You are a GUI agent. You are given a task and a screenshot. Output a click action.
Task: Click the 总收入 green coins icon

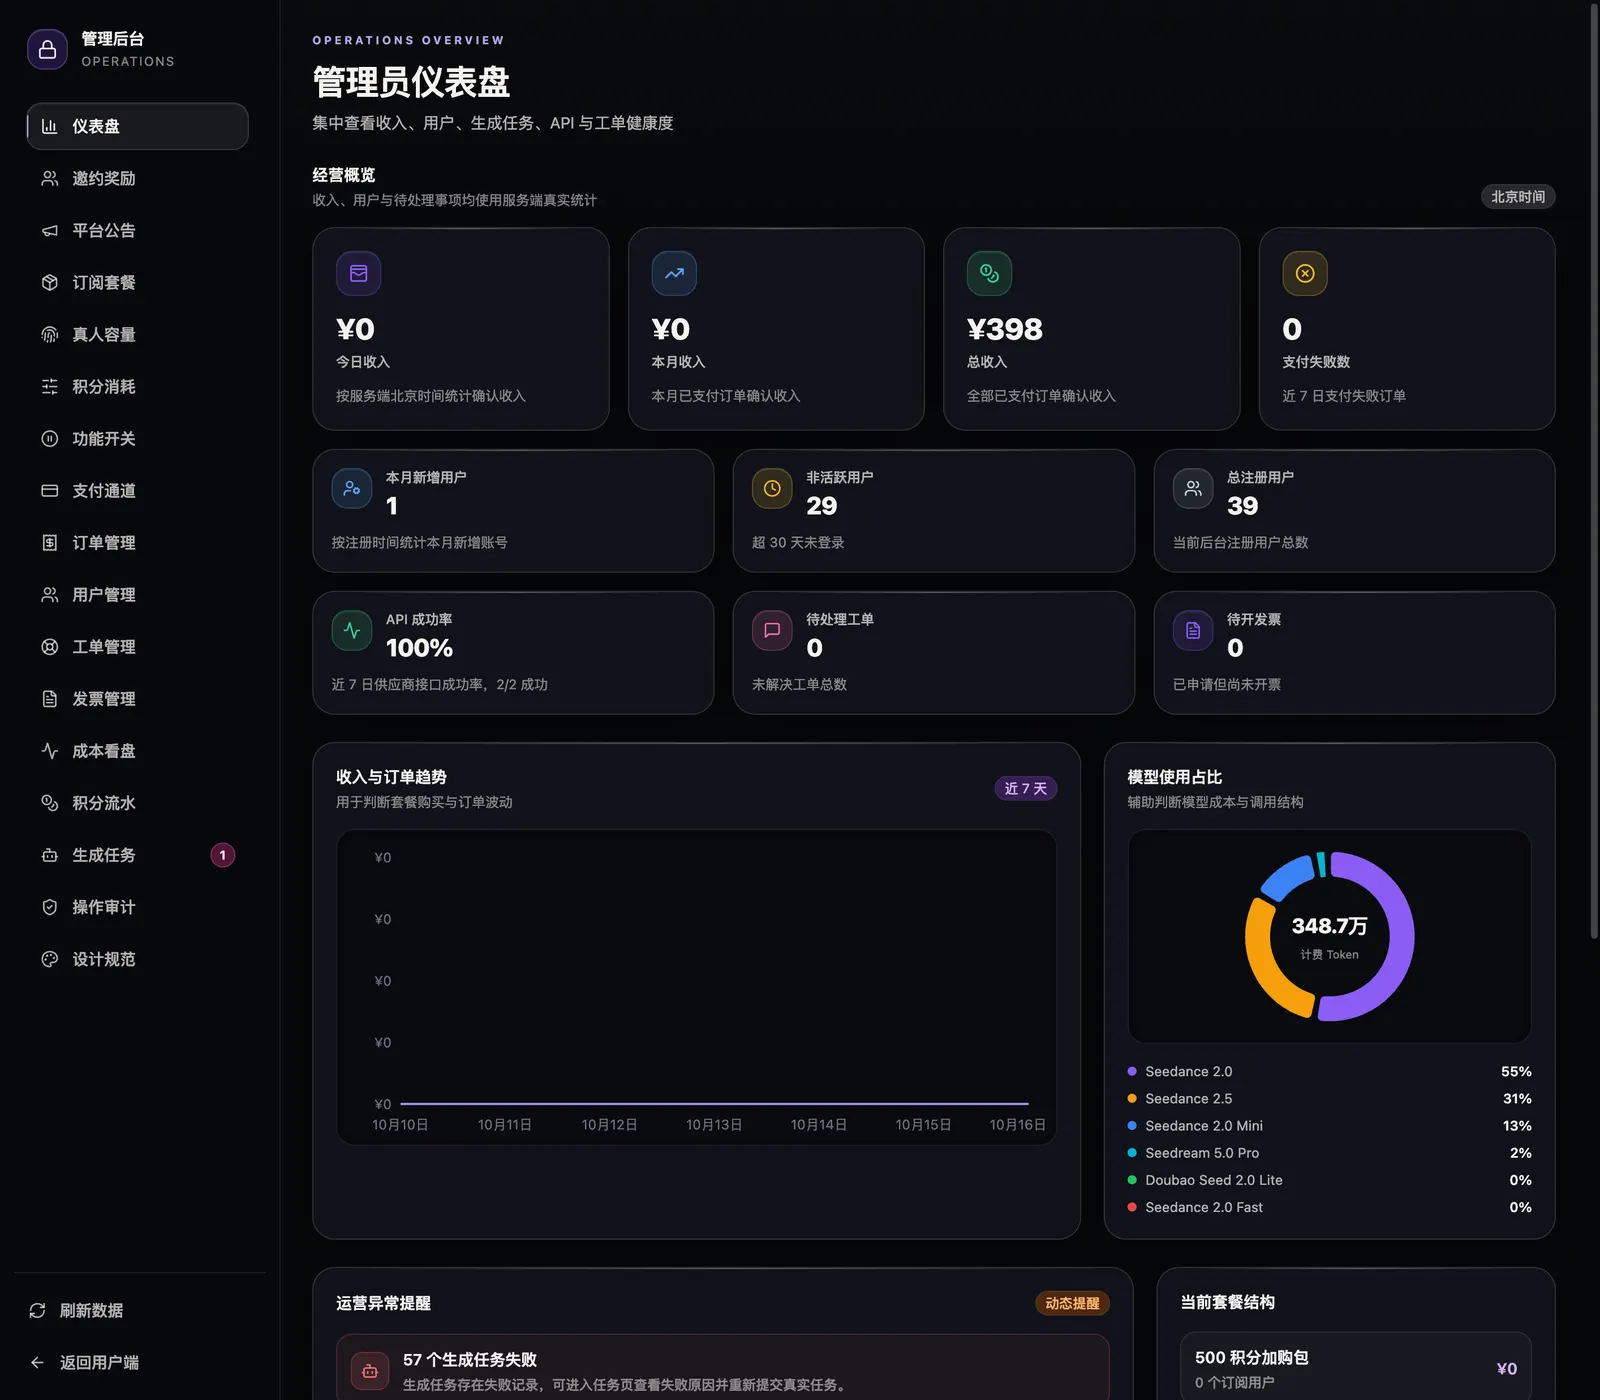[x=989, y=273]
